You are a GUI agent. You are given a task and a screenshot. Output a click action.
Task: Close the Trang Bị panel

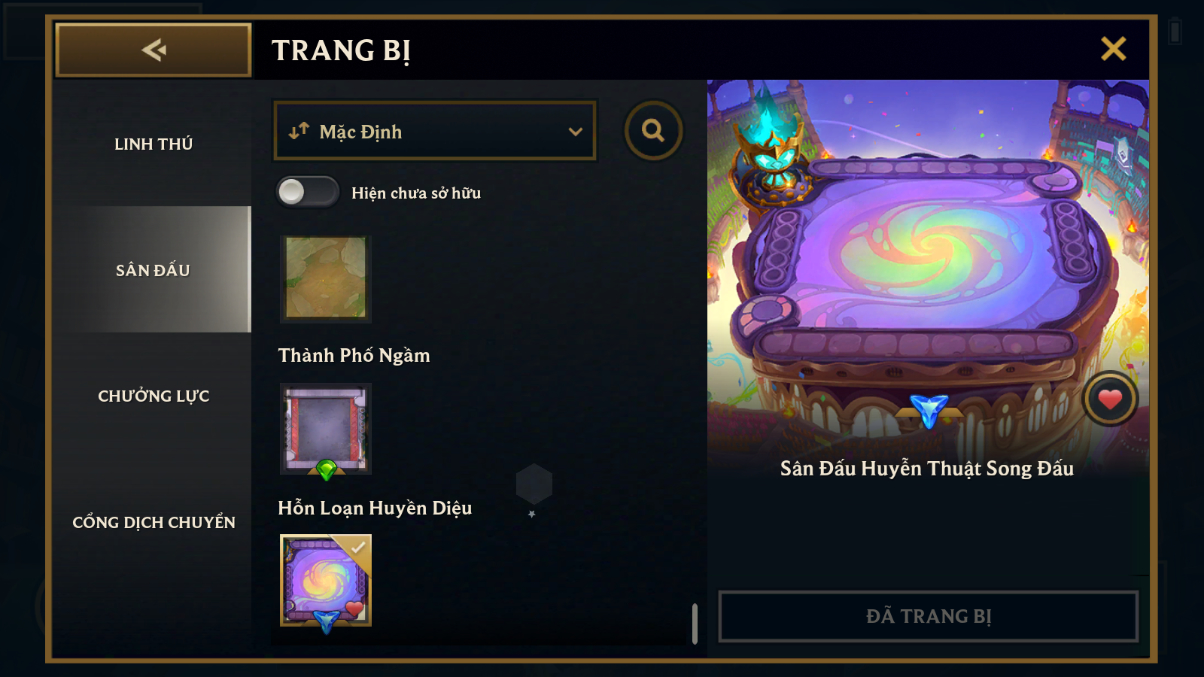tap(1113, 49)
